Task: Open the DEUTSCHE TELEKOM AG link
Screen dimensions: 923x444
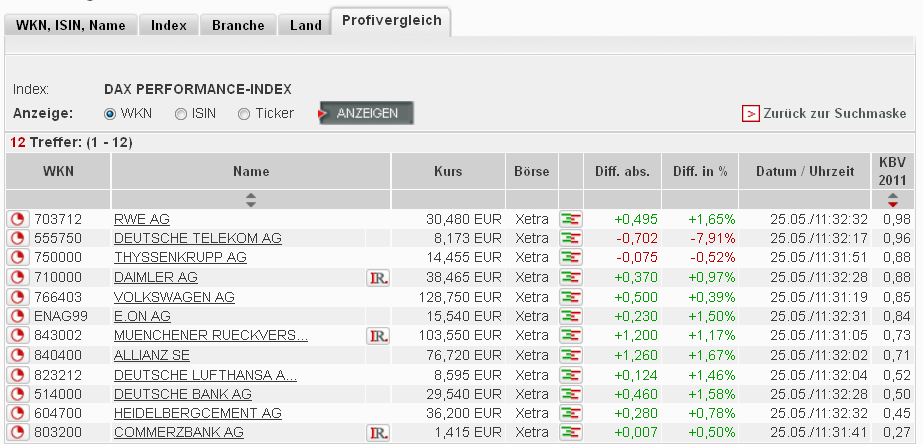Action: click(x=198, y=238)
